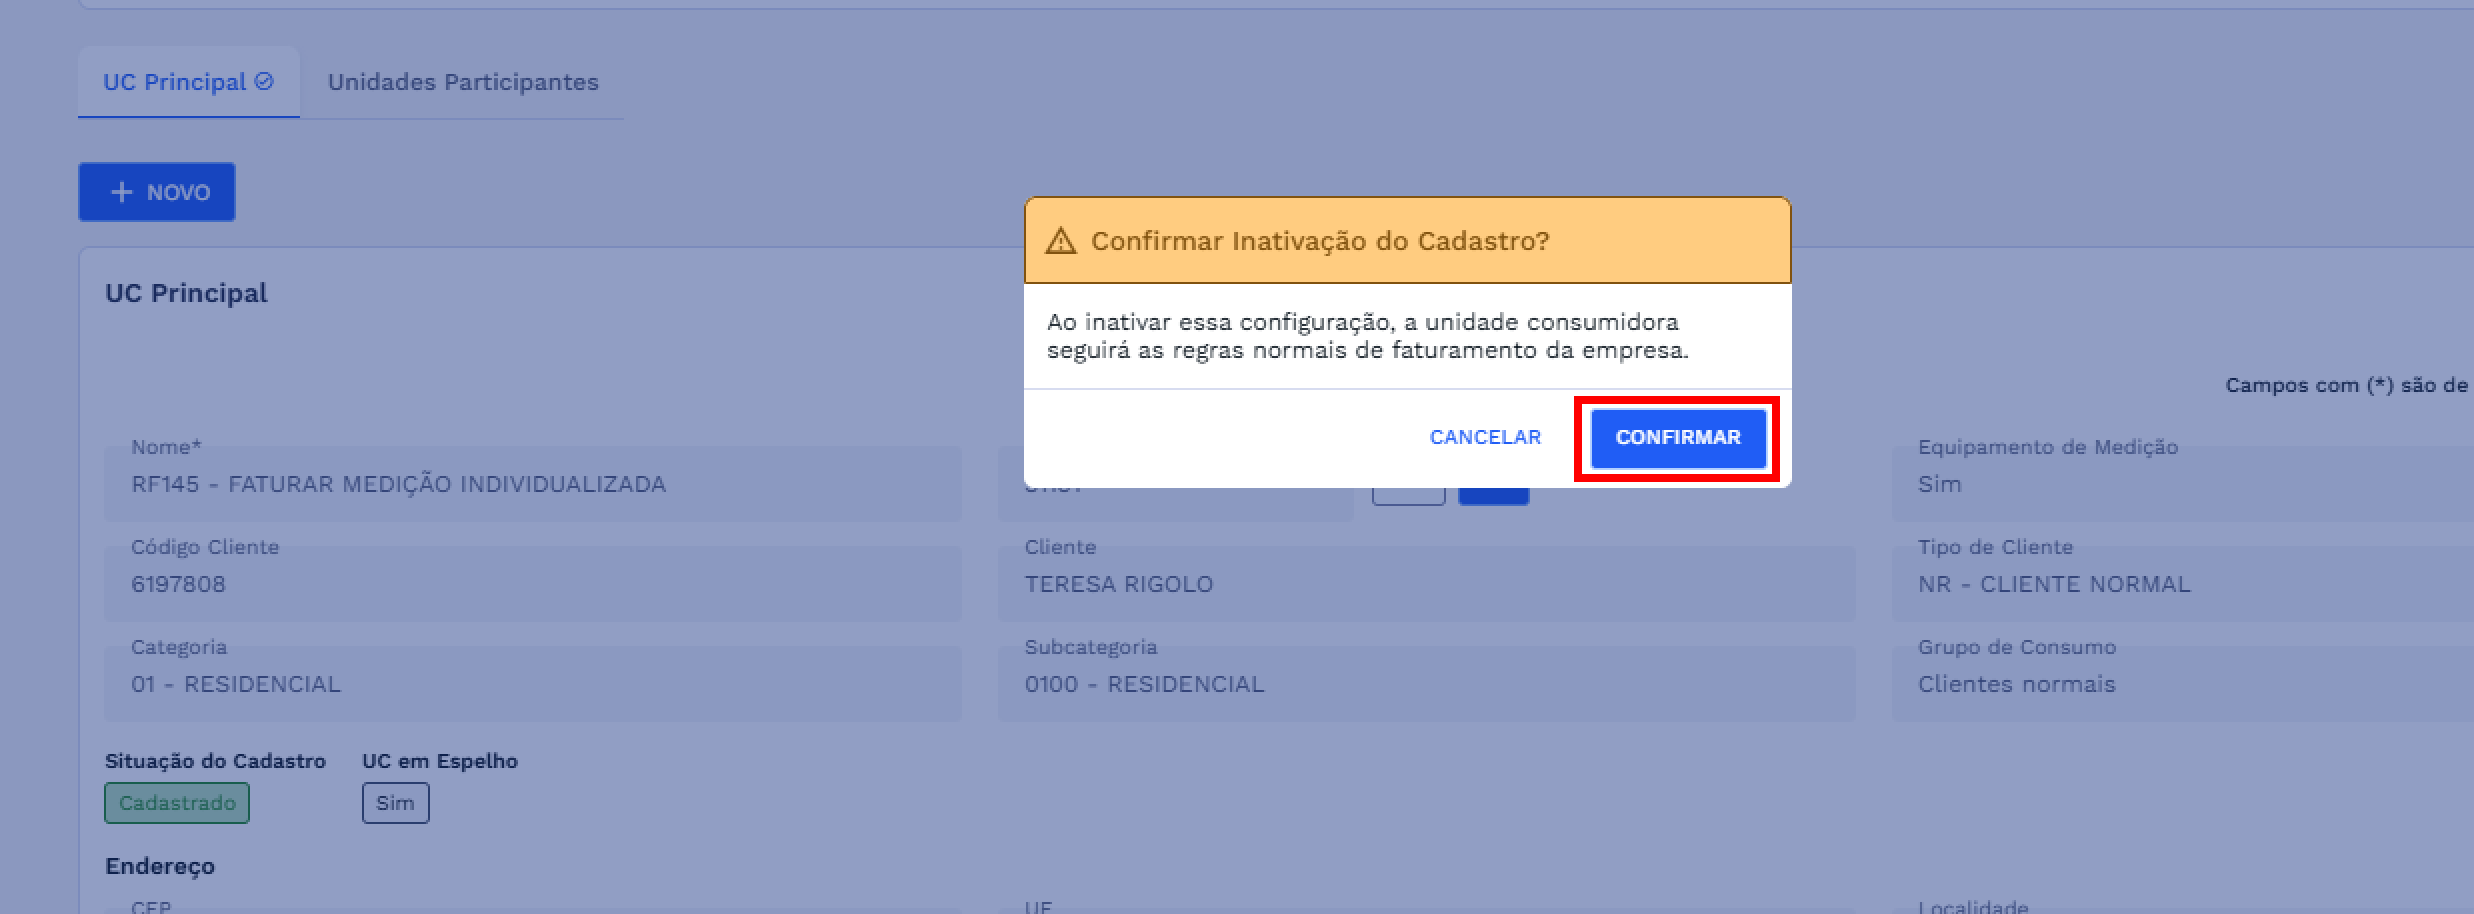This screenshot has height=914, width=2474.
Task: Click the checkmark icon on UC Principal tab
Action: coord(264,82)
